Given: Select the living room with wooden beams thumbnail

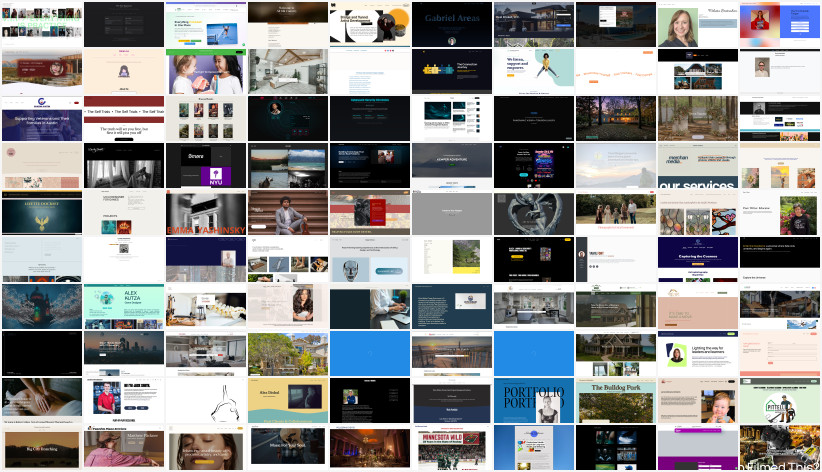Looking at the screenshot, I should 288,71.
